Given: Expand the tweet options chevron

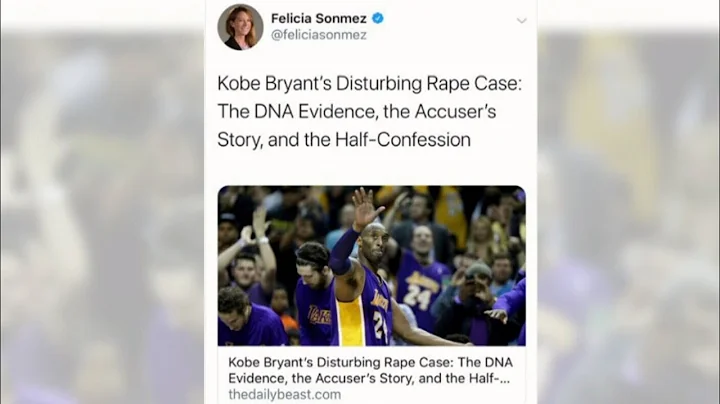Looking at the screenshot, I should pyautogui.click(x=520, y=20).
